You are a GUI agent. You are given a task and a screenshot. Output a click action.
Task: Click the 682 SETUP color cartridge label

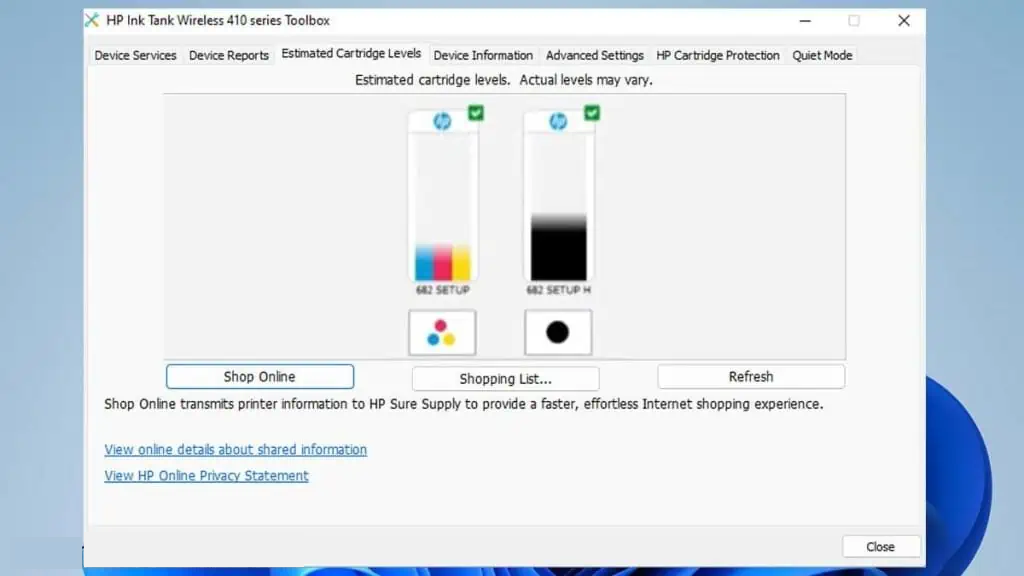point(443,290)
